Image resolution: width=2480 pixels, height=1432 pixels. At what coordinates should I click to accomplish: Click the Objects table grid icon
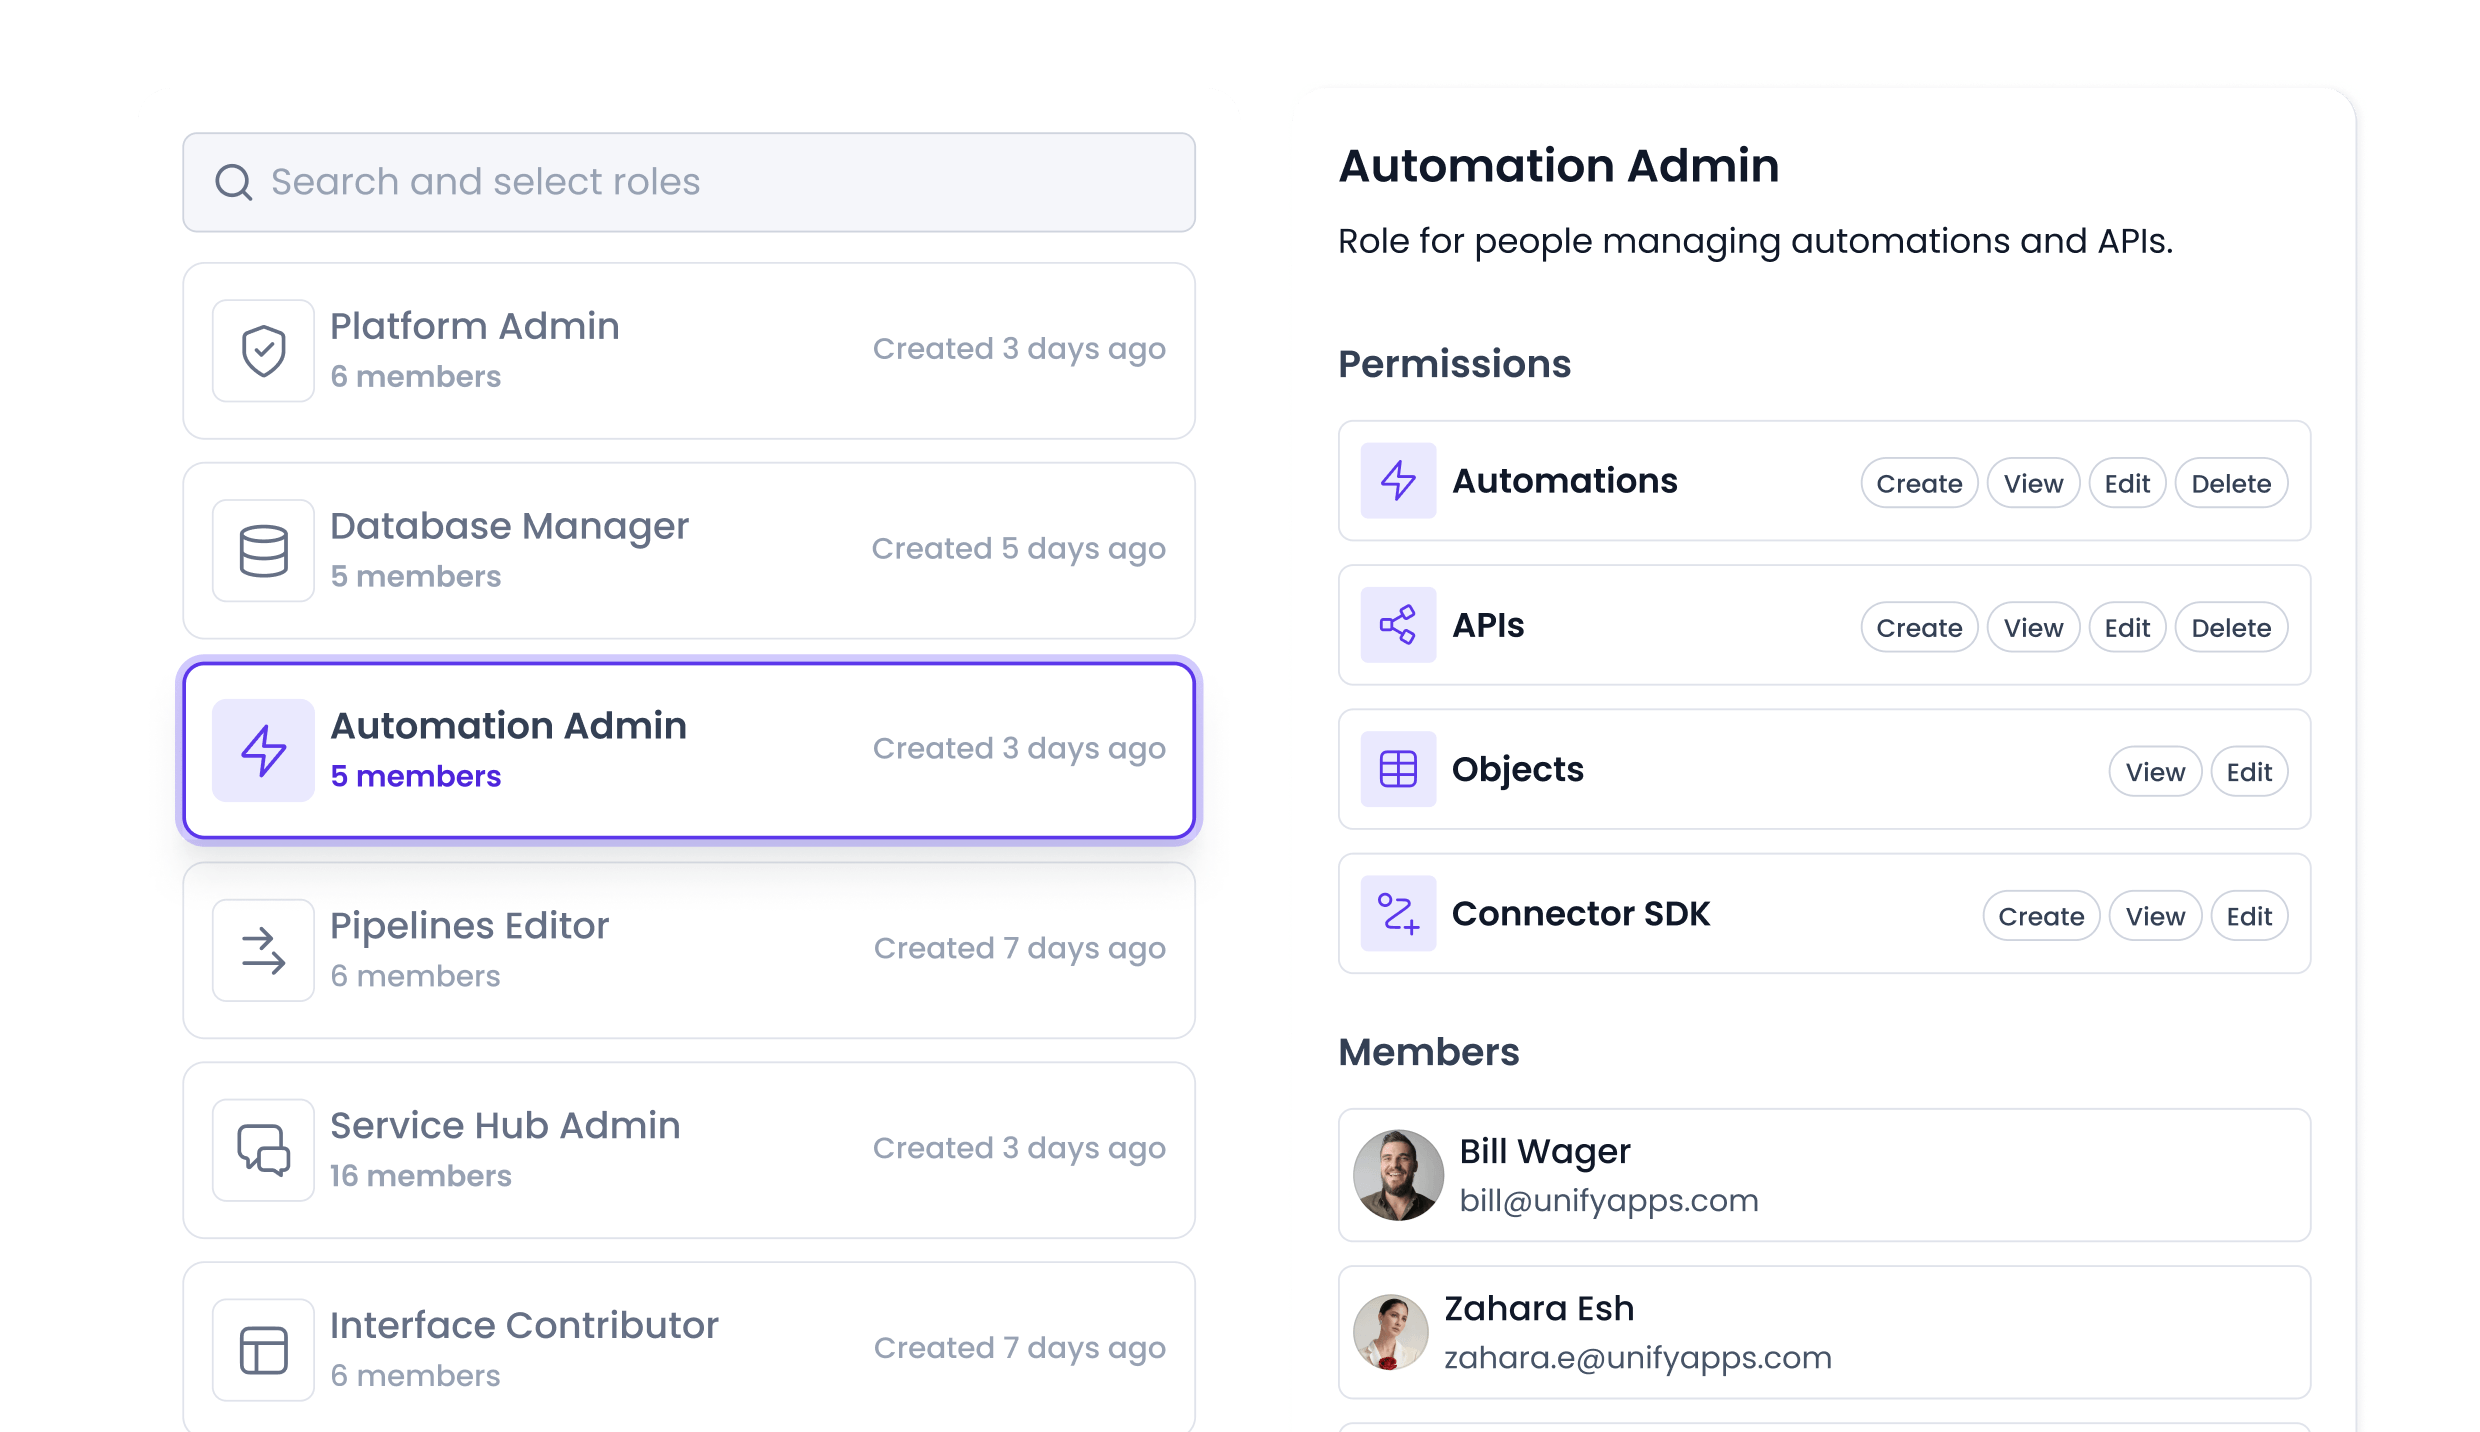pyautogui.click(x=1398, y=769)
